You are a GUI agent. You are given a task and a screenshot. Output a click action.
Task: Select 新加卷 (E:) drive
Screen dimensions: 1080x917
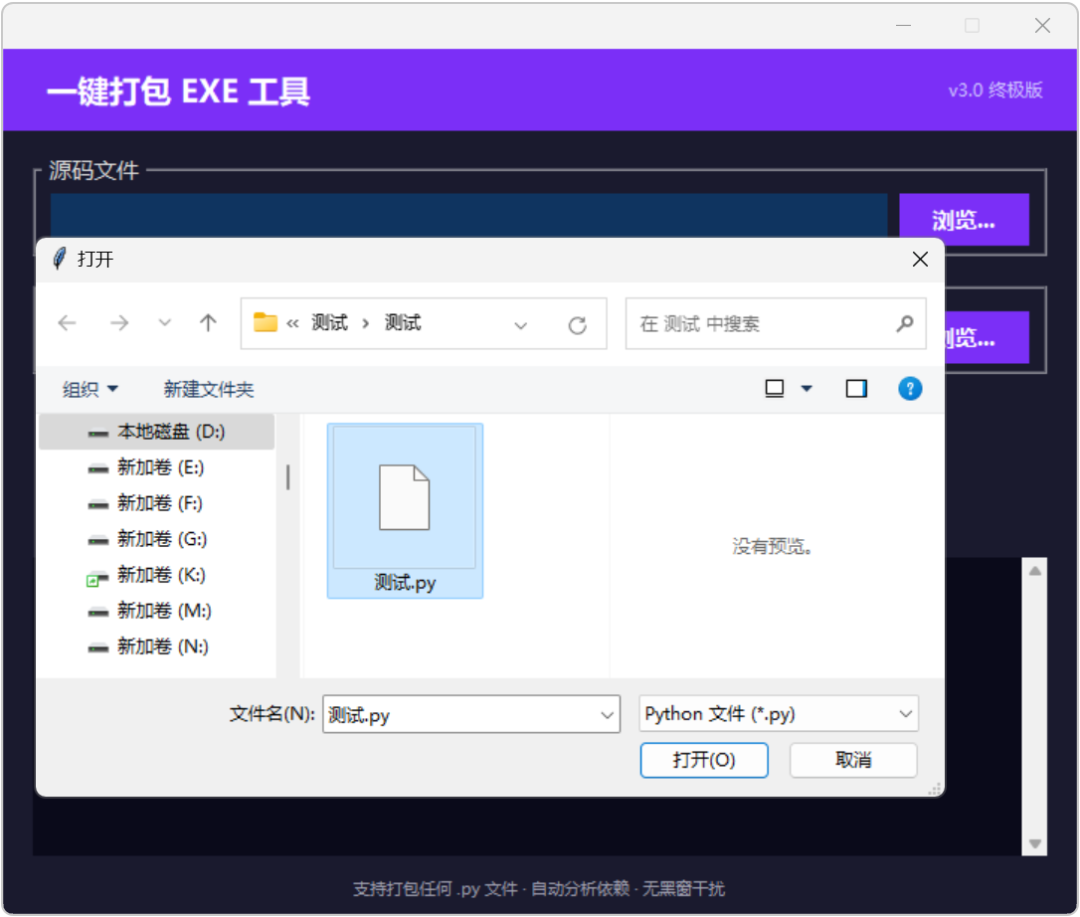pos(157,468)
